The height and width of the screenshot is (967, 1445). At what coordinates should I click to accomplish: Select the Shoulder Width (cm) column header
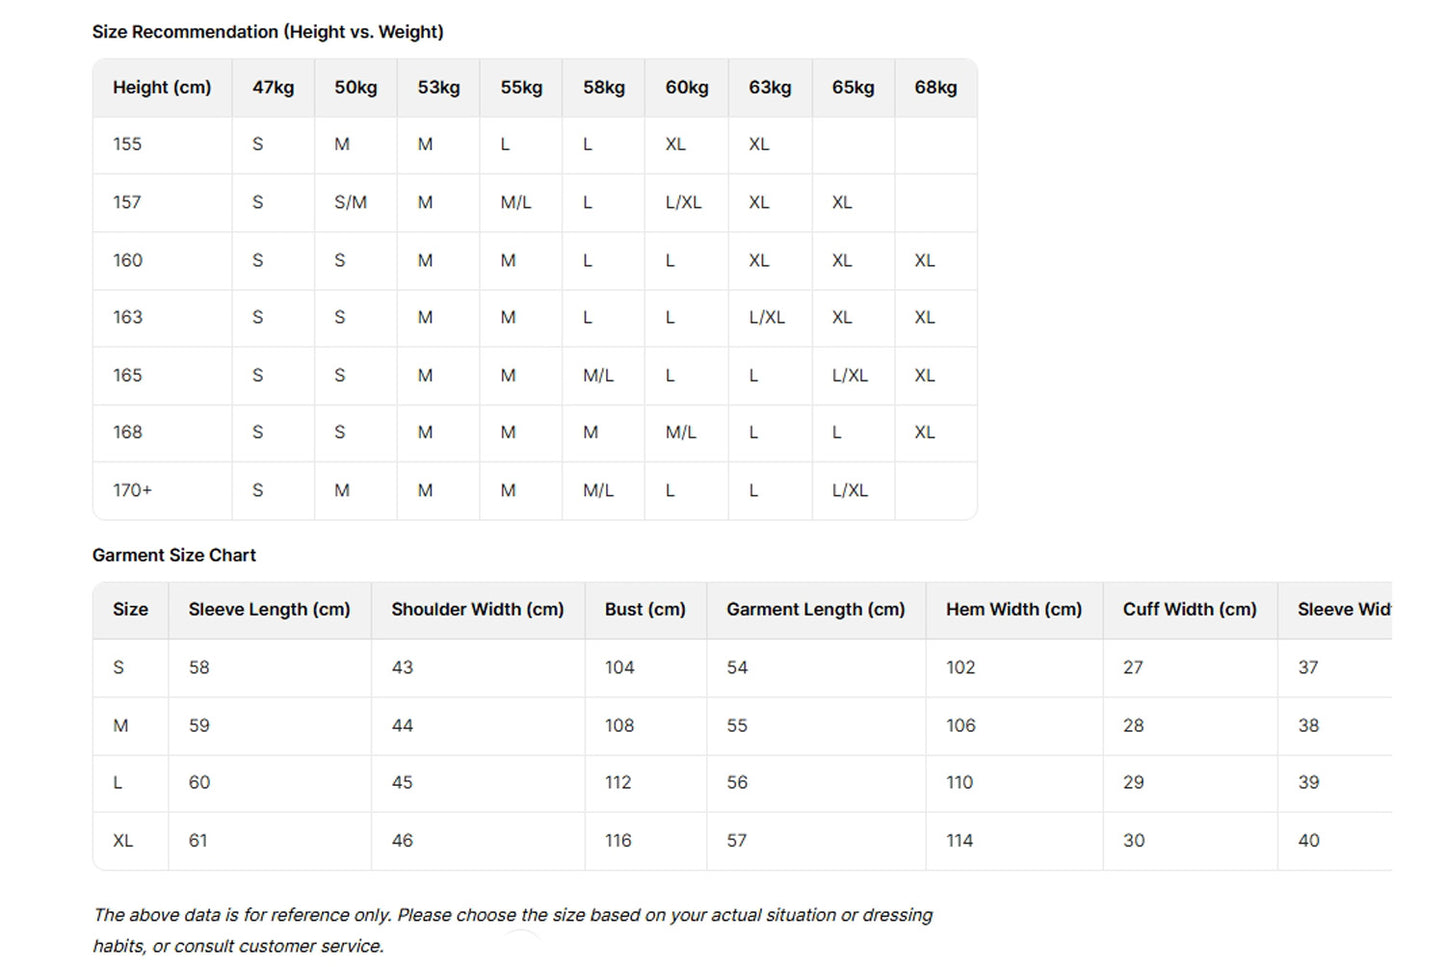[477, 610]
